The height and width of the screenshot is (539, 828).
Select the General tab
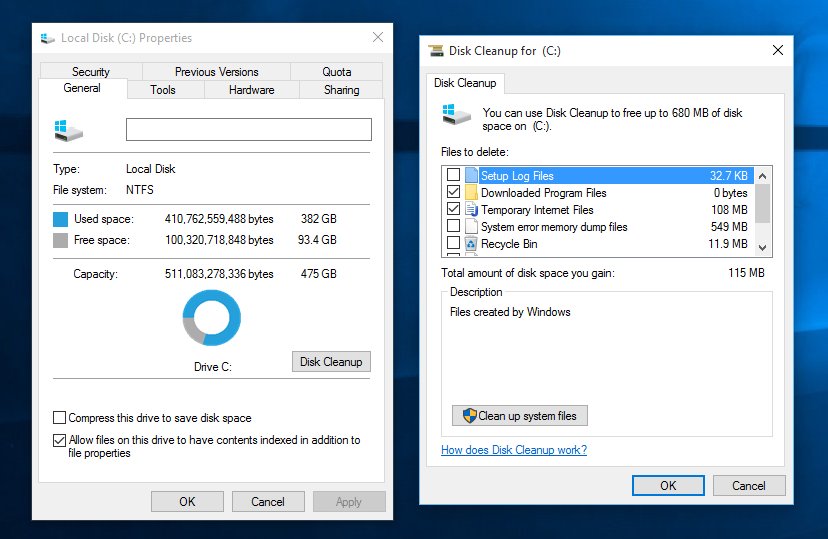tap(82, 88)
